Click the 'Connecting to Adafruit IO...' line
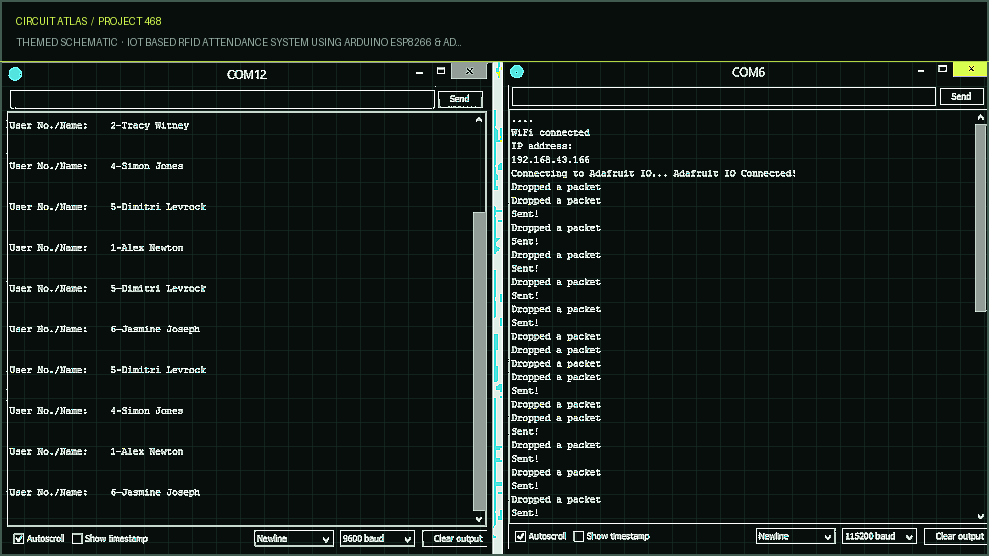989x556 pixels. [x=653, y=173]
